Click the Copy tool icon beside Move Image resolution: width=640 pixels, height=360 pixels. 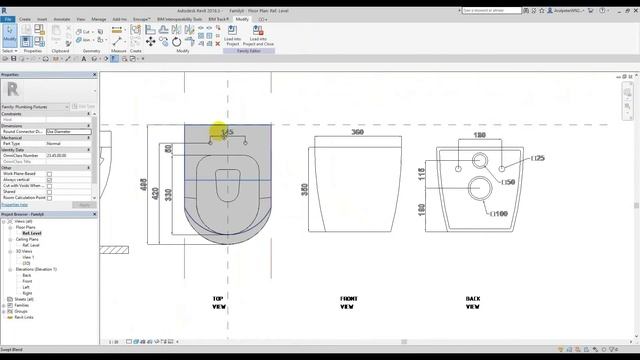[x=164, y=41]
